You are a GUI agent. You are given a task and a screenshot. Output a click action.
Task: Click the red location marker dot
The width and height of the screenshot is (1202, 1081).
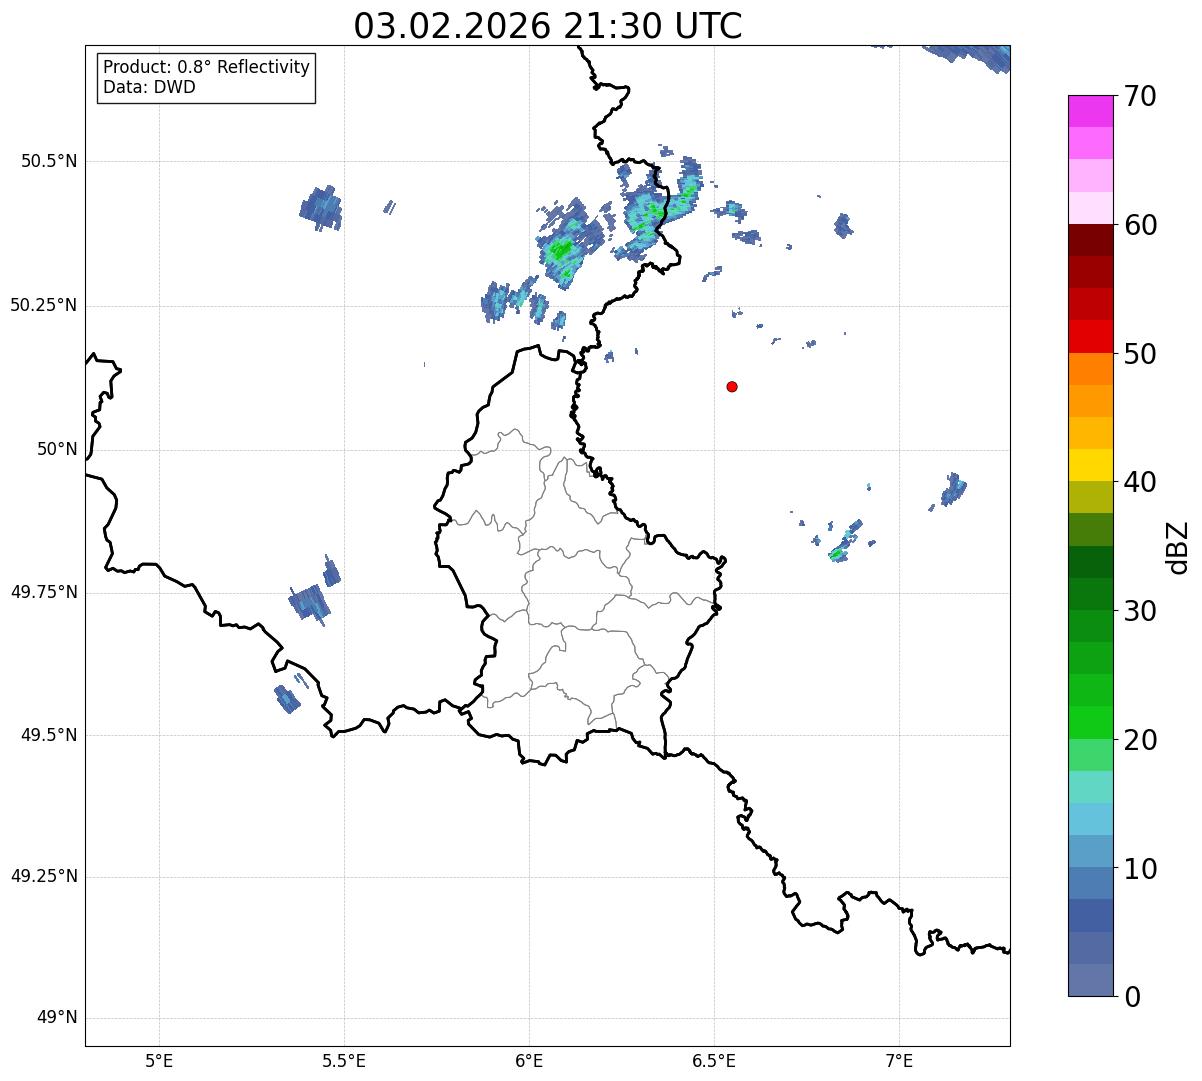click(732, 386)
